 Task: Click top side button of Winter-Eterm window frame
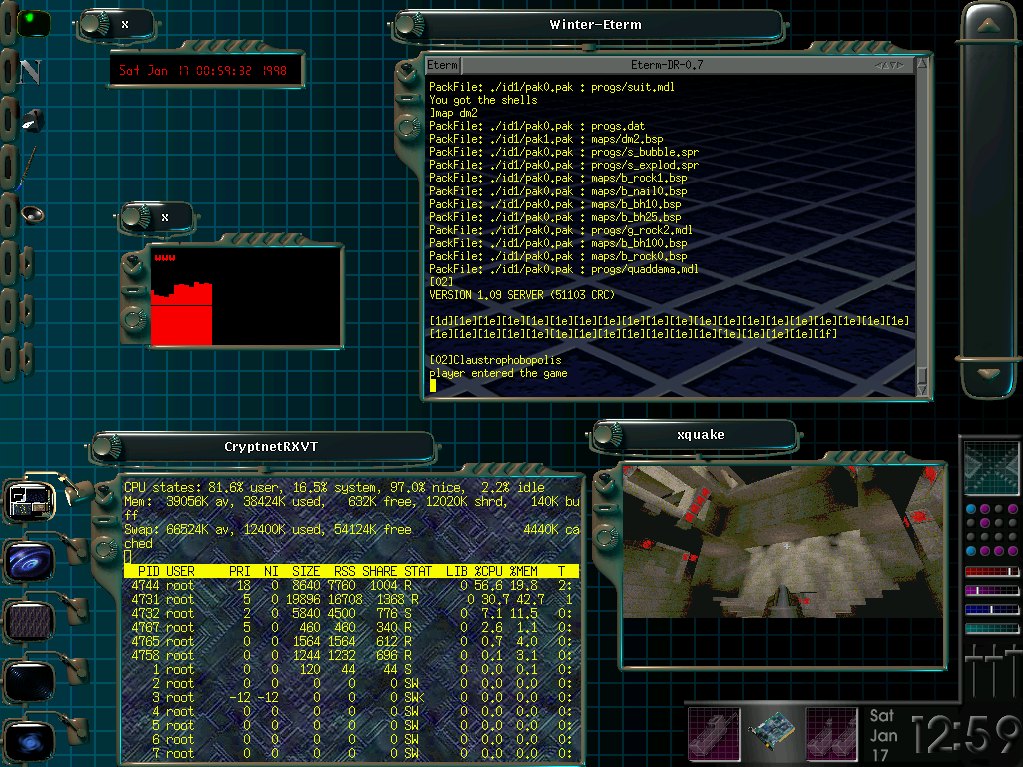point(408,70)
